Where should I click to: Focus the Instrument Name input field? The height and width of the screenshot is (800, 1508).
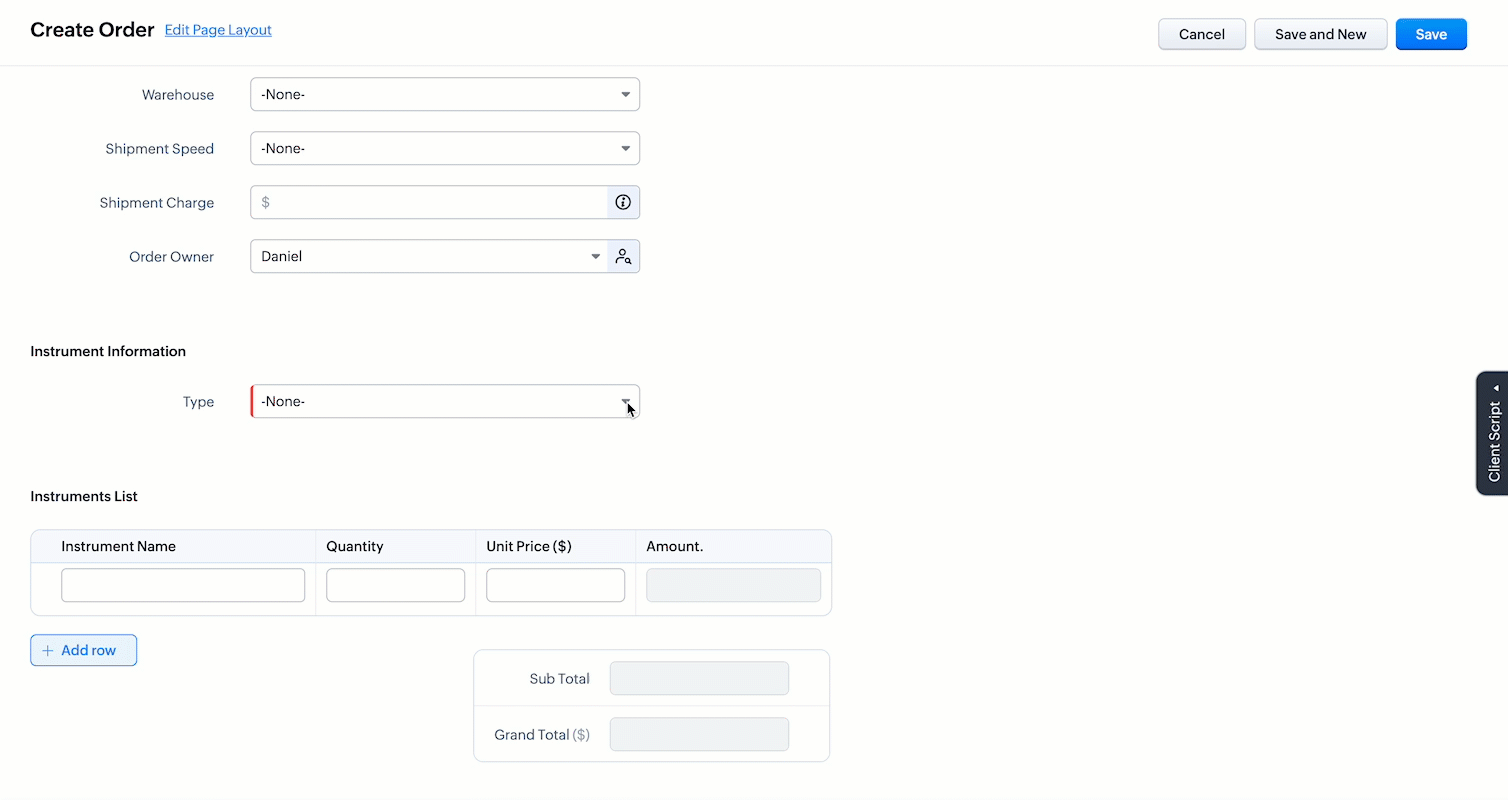pos(183,585)
